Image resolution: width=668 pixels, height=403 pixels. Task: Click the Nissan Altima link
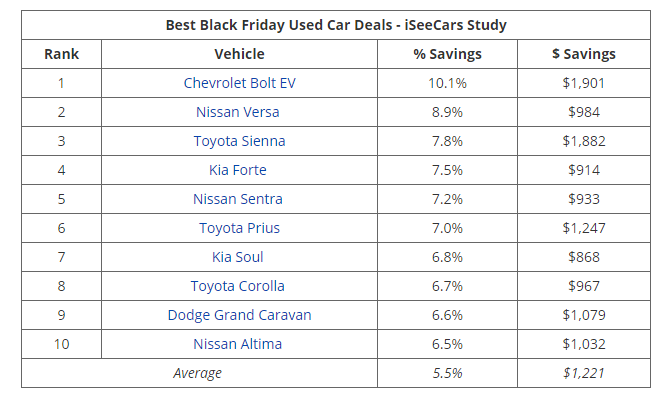pos(238,344)
